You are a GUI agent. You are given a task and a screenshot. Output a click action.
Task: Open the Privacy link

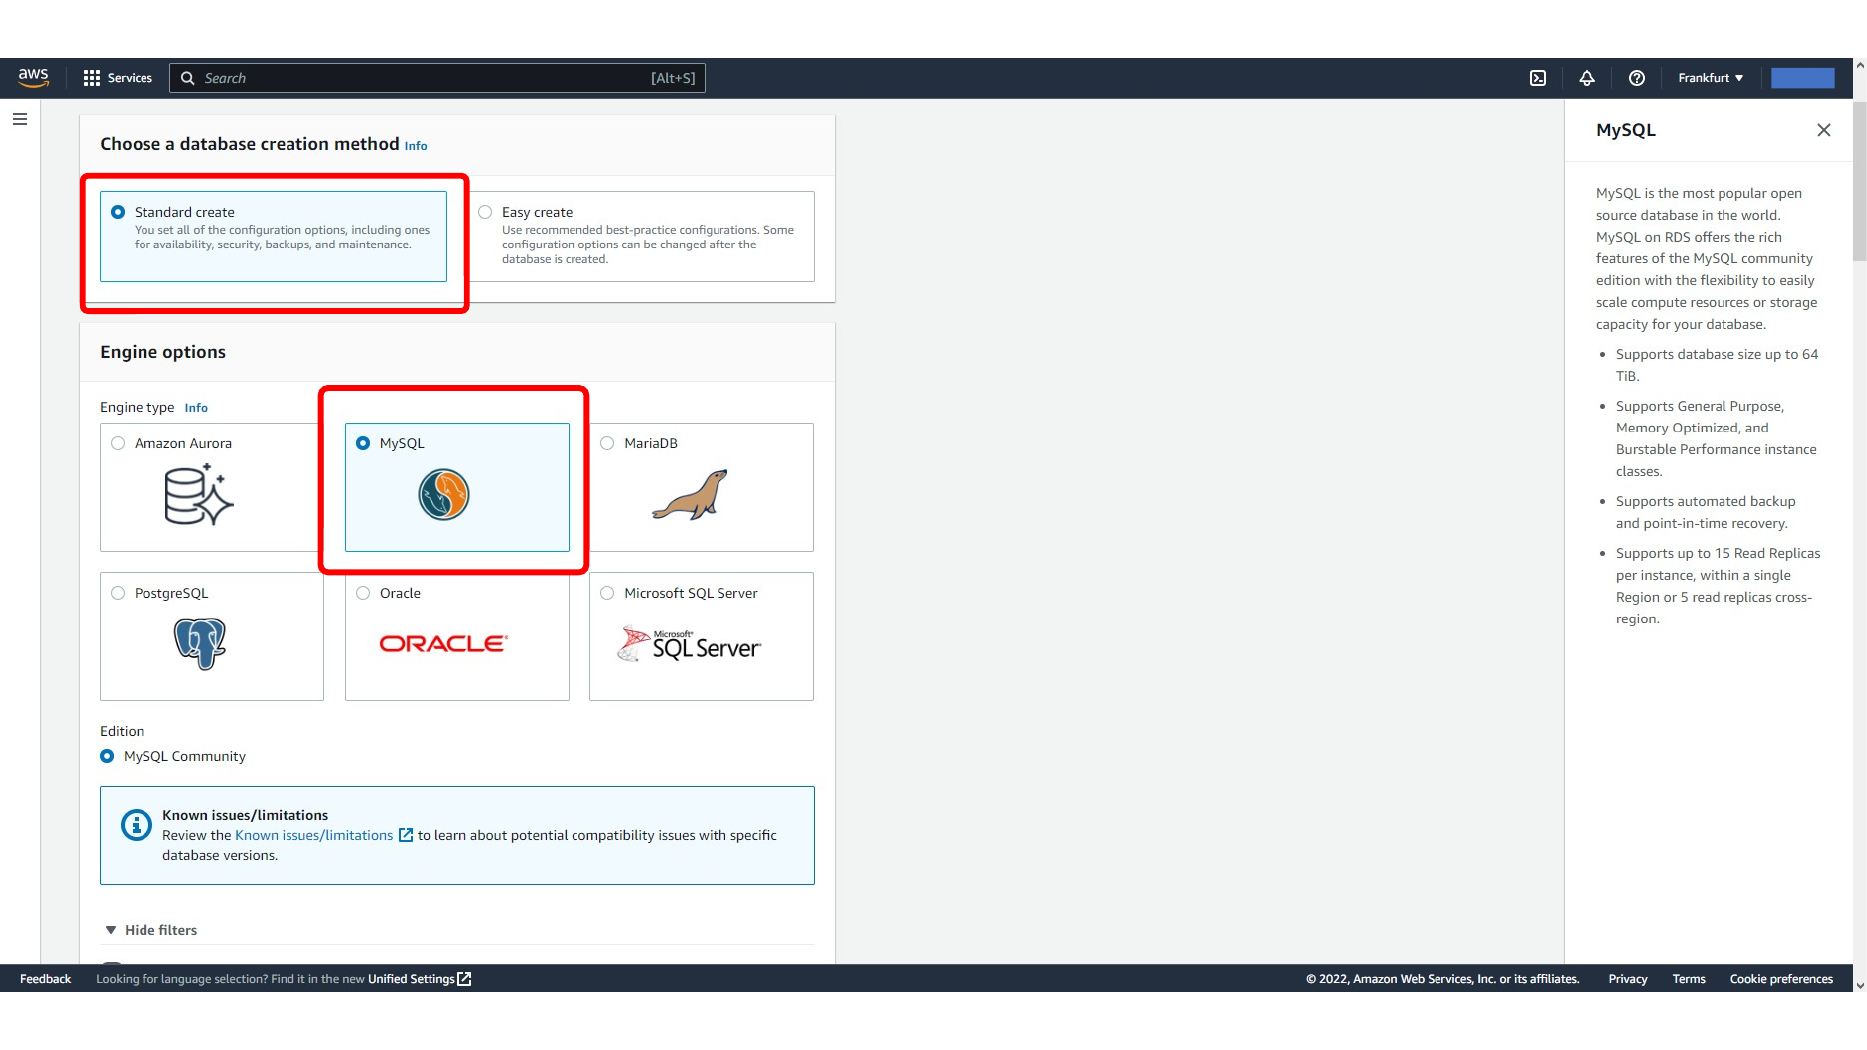point(1627,979)
